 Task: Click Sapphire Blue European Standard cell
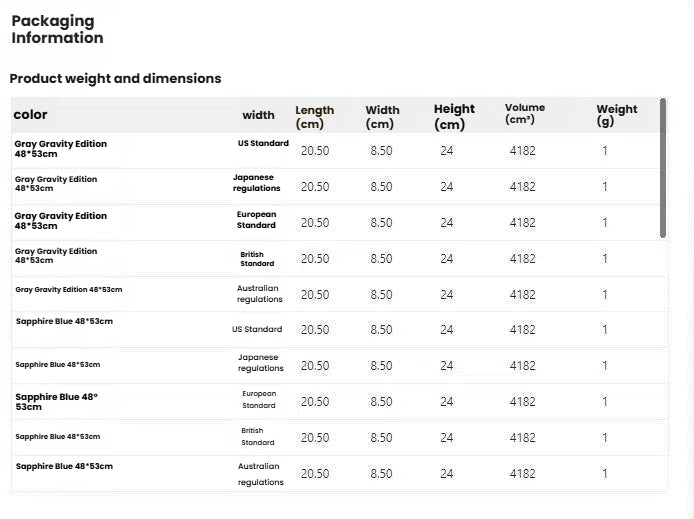258,400
